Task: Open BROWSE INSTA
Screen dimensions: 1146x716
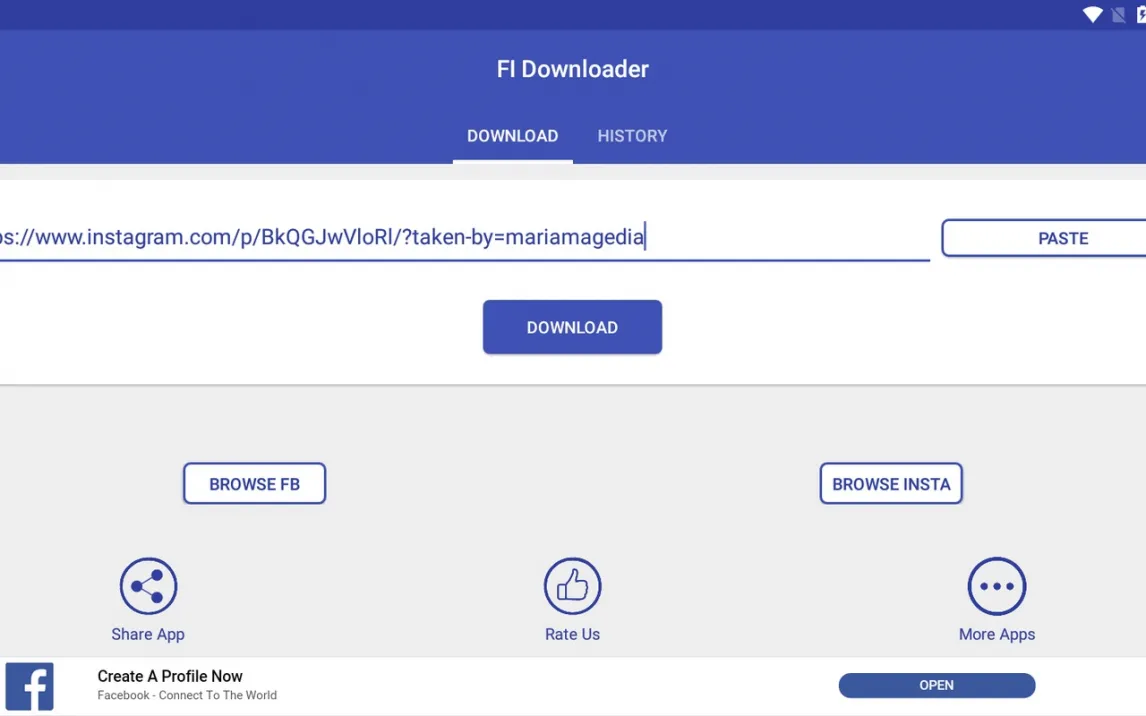Action: click(891, 484)
